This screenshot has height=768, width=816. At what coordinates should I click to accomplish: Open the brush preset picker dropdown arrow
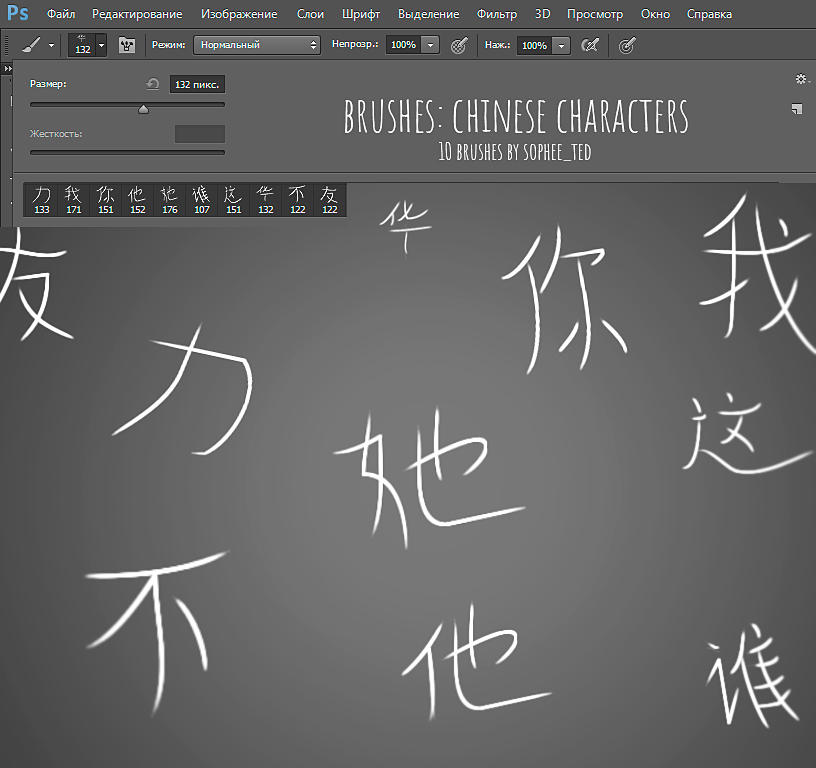pos(101,45)
